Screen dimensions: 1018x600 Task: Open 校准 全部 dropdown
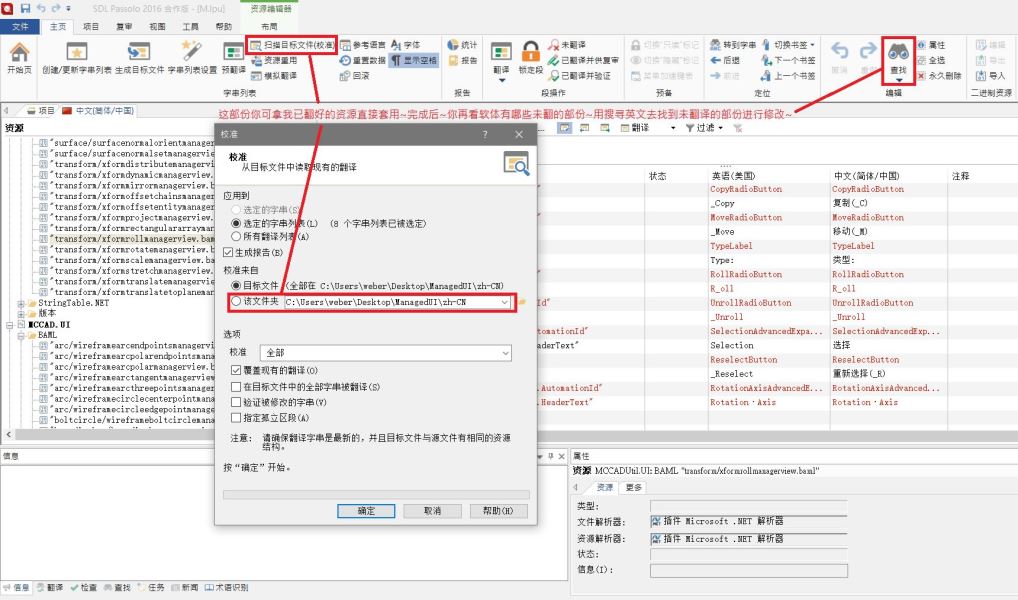point(386,353)
